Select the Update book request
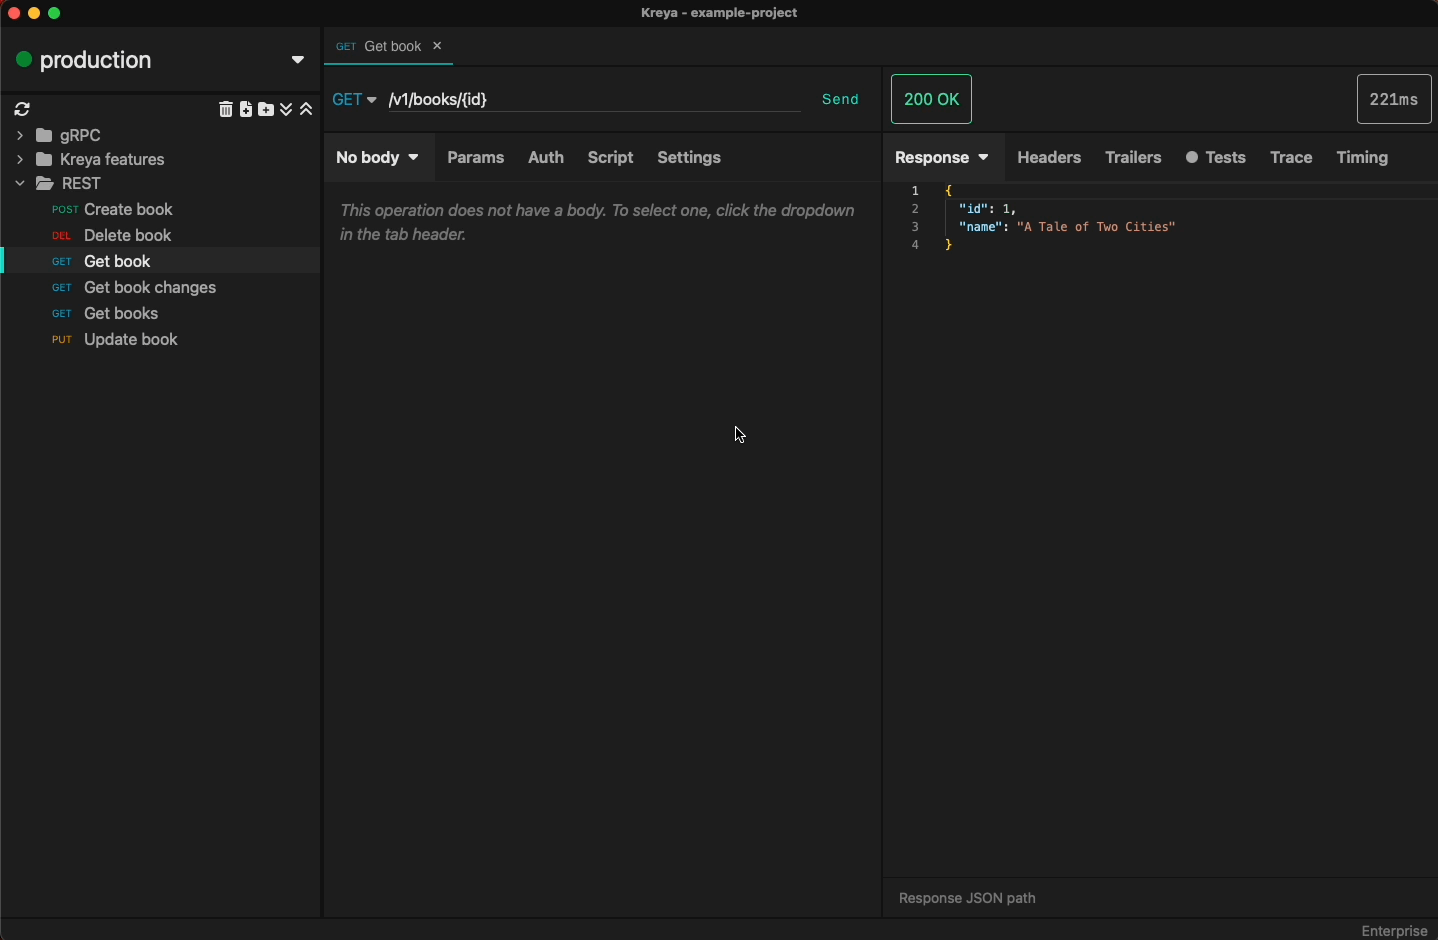 pos(131,341)
